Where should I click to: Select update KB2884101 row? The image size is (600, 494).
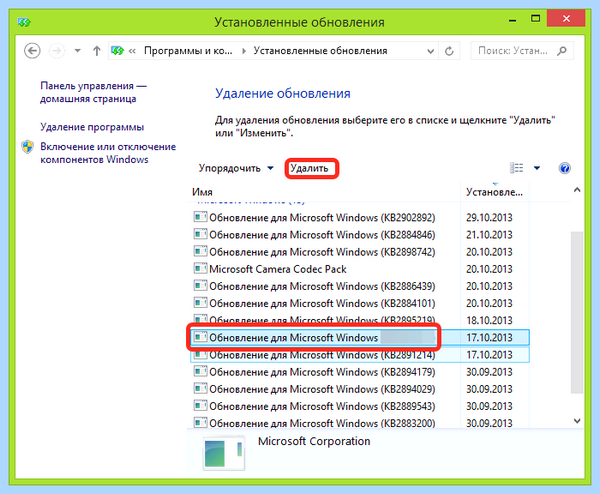pos(360,303)
